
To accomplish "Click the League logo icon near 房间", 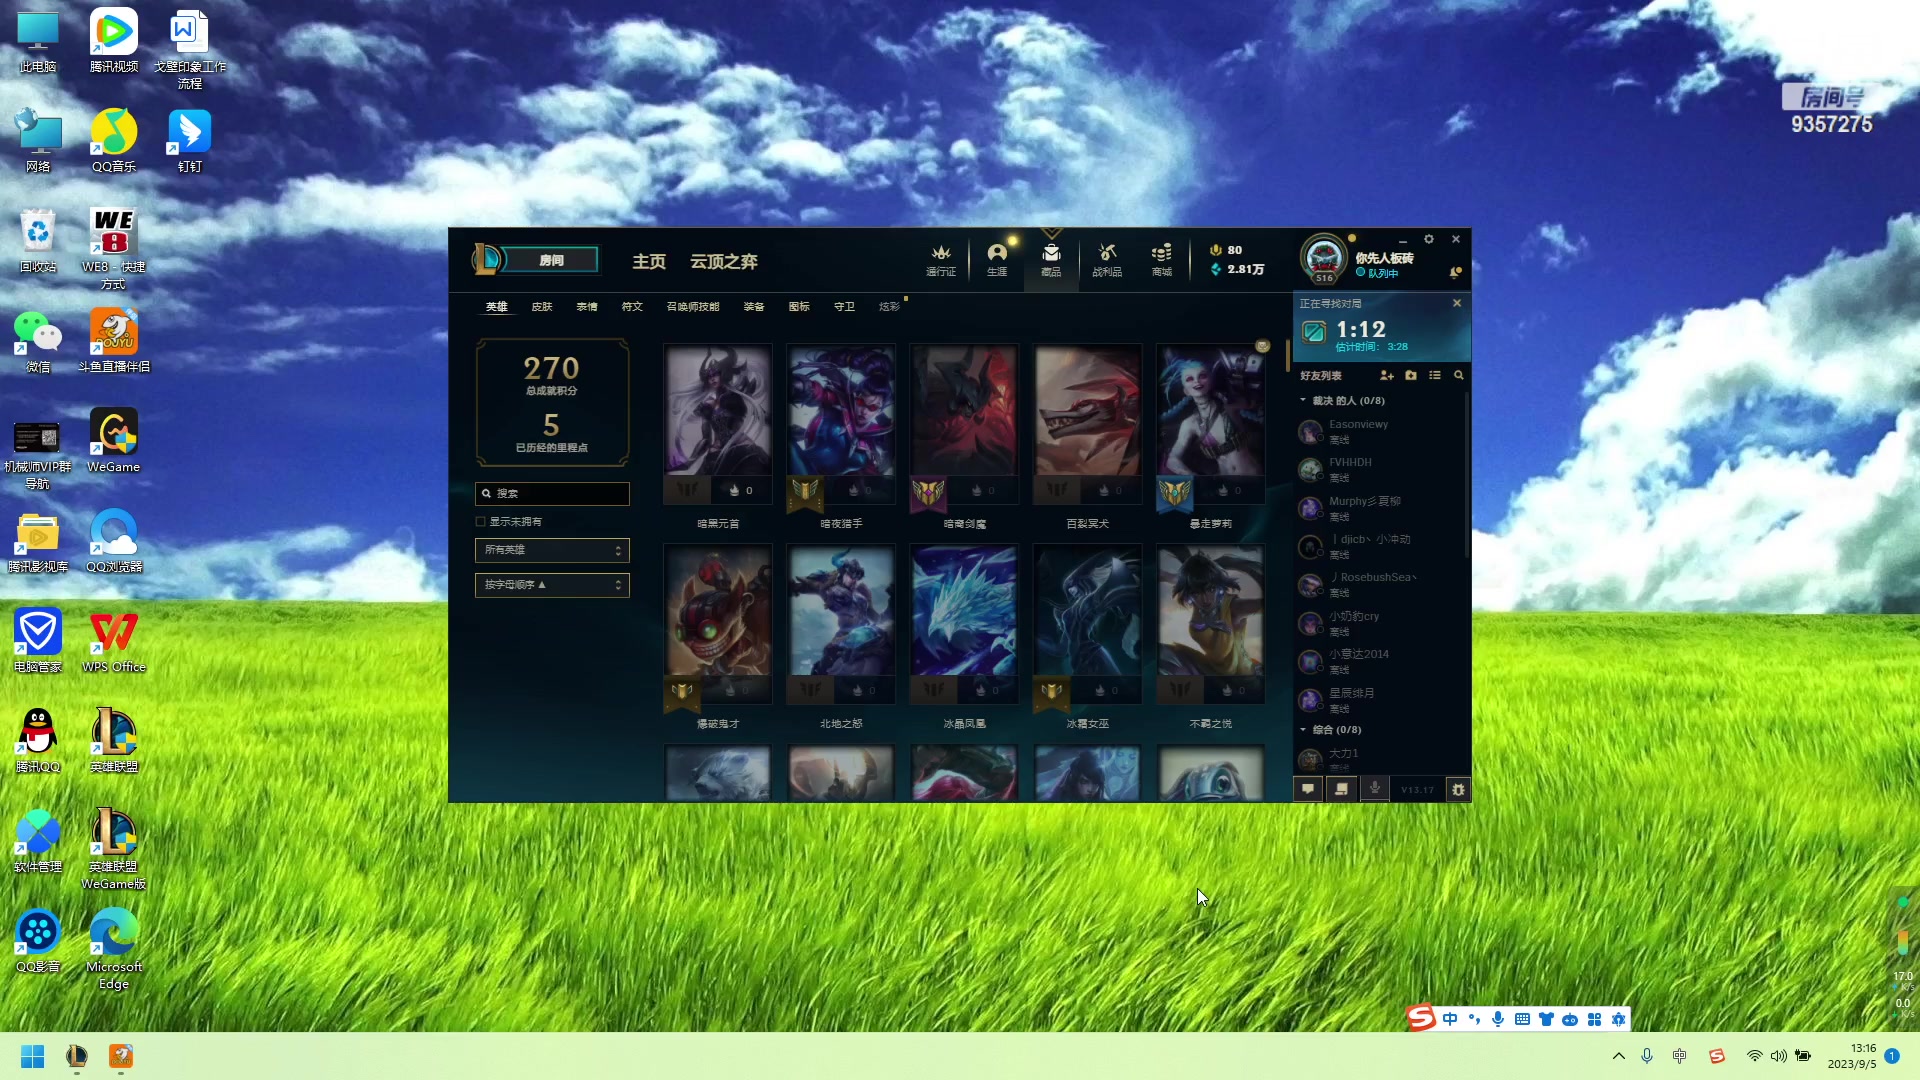I will point(486,260).
